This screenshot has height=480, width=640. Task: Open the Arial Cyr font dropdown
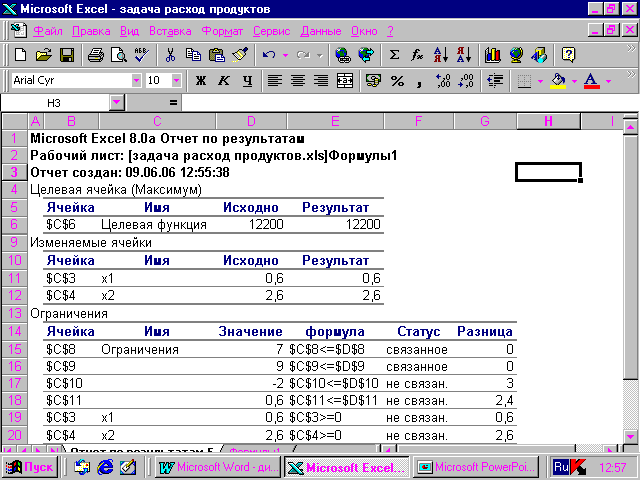136,80
